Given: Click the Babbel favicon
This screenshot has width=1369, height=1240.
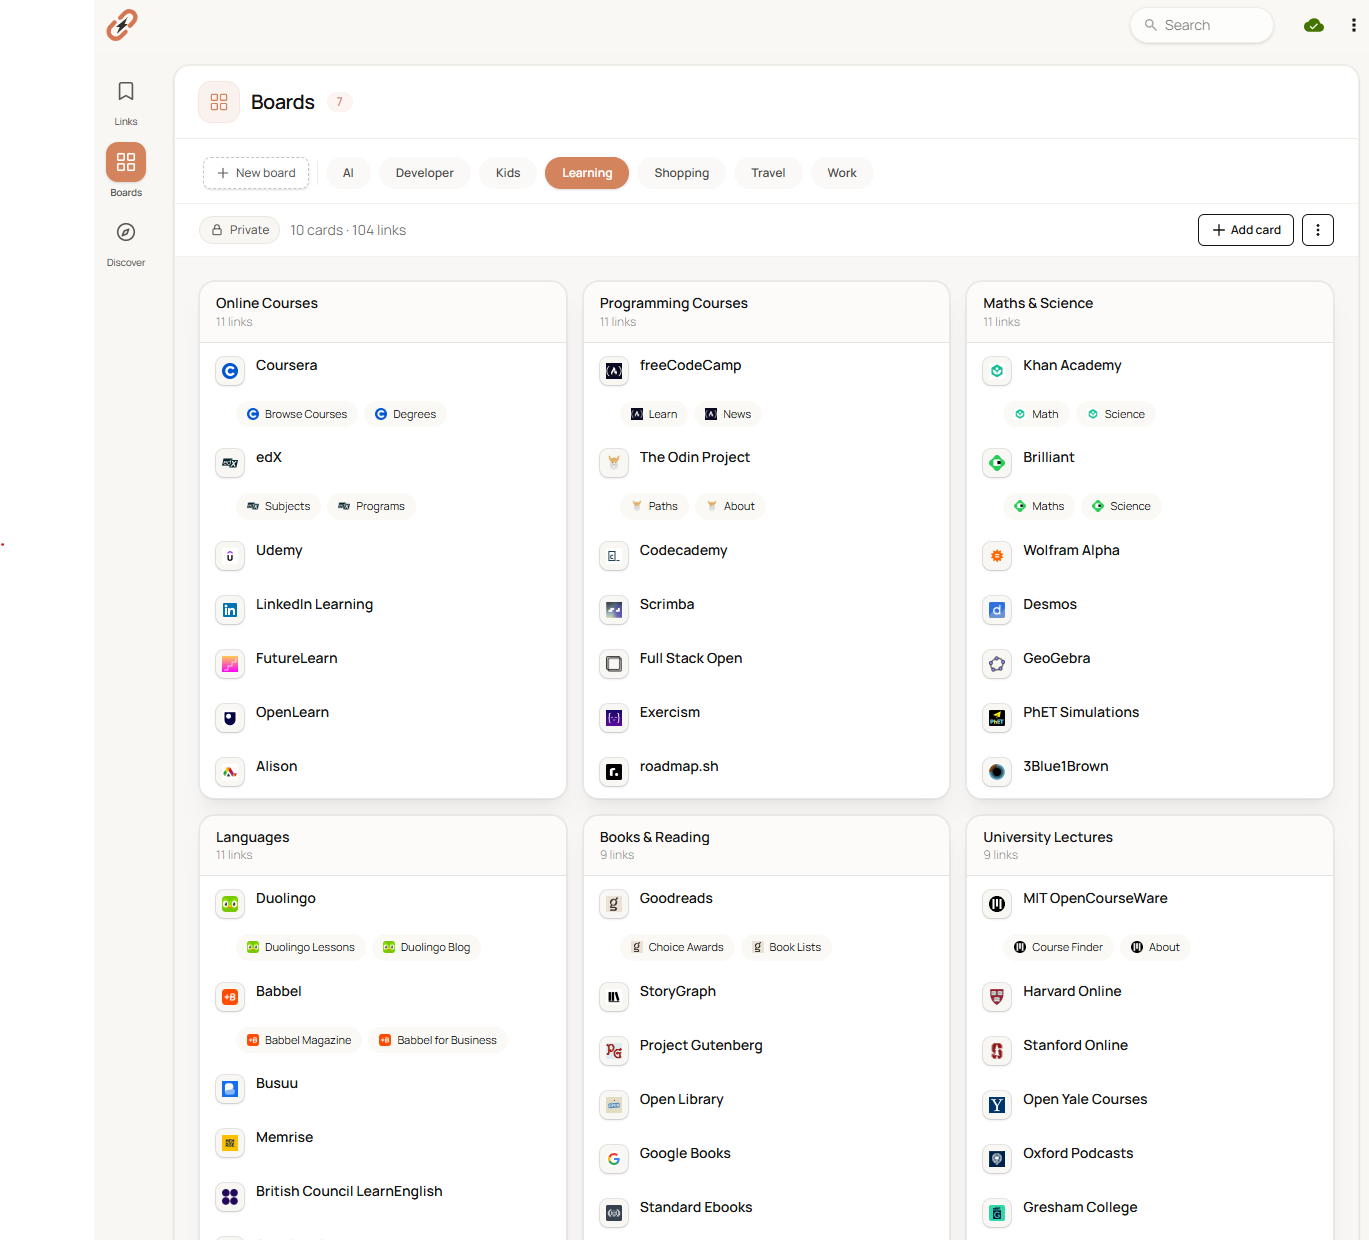Looking at the screenshot, I should pos(230,997).
